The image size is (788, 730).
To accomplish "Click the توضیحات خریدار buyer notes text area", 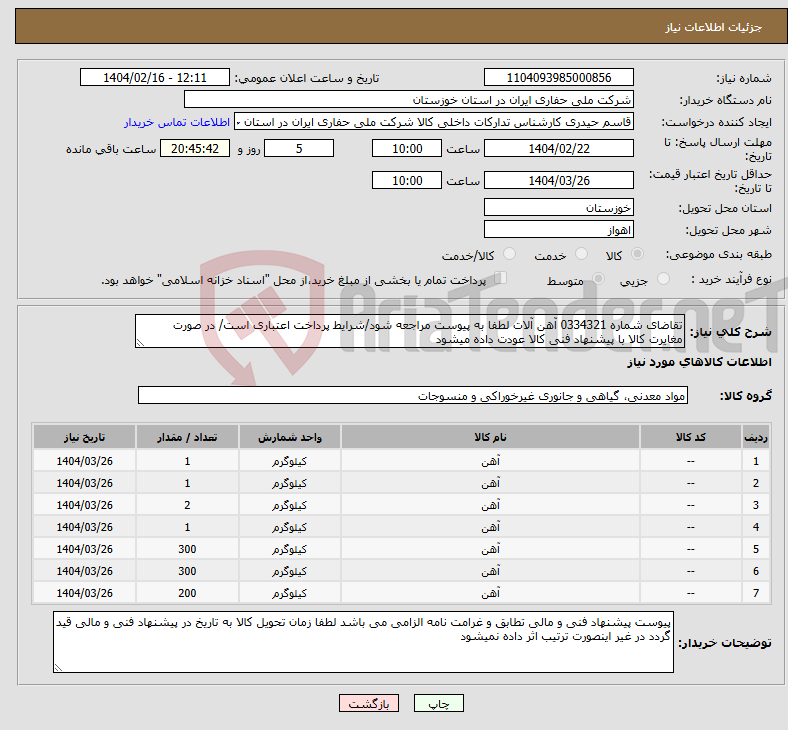I will pyautogui.click(x=363, y=642).
